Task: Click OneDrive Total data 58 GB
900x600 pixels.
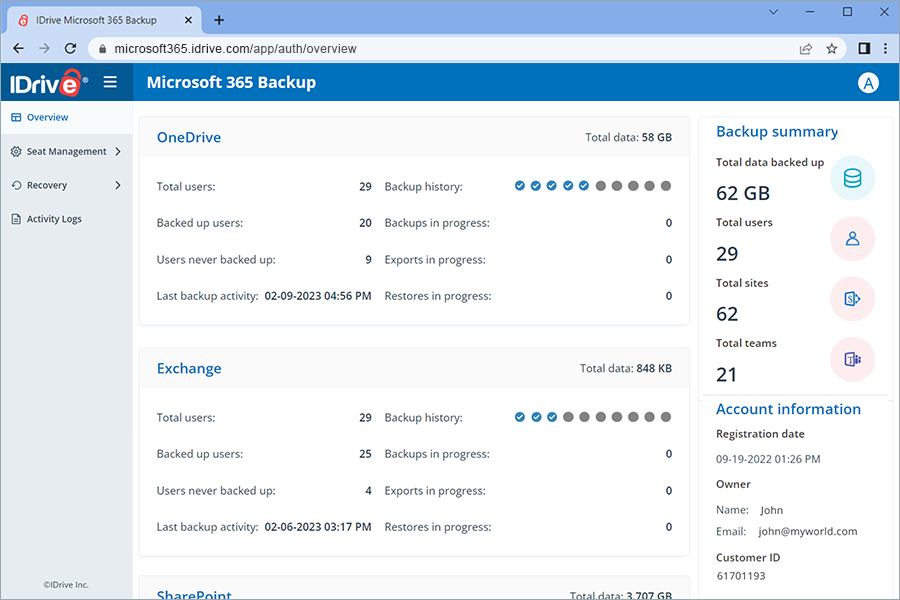Action: point(628,137)
